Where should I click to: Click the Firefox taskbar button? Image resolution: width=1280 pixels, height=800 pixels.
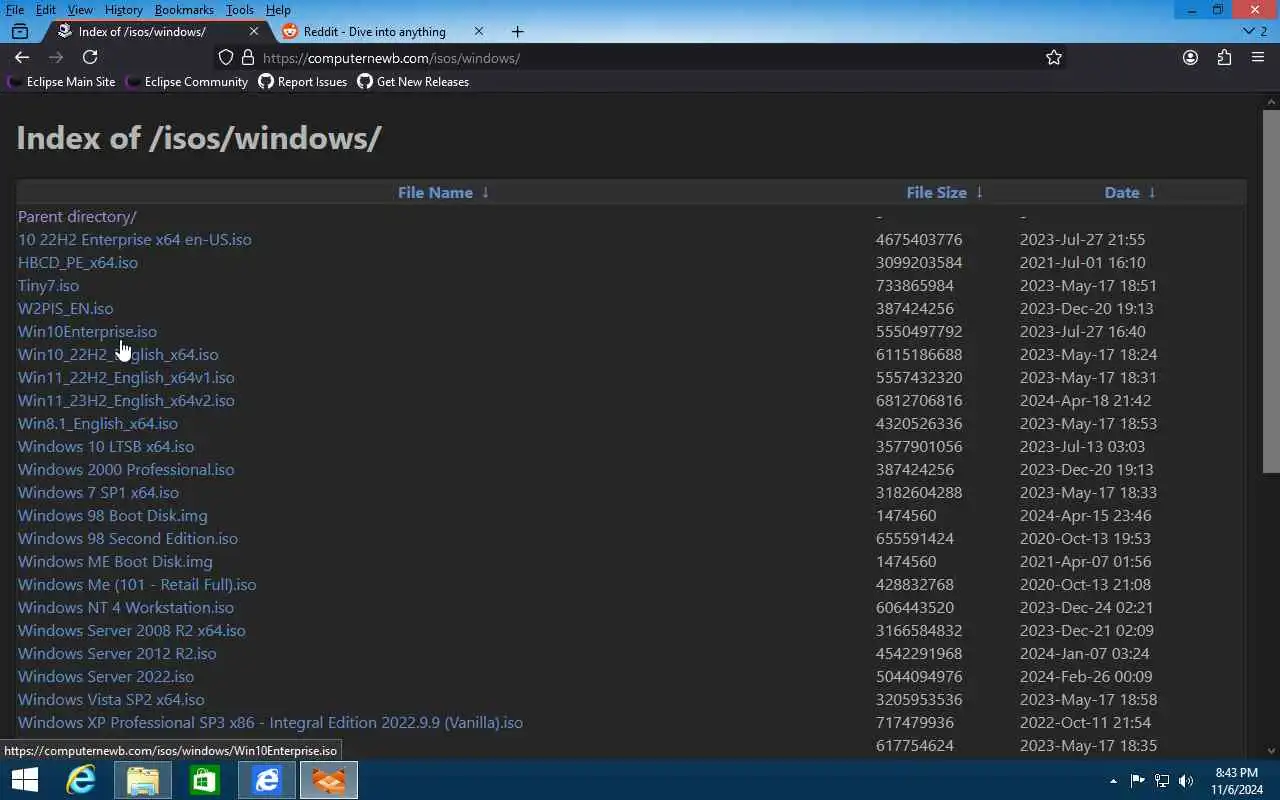(328, 780)
